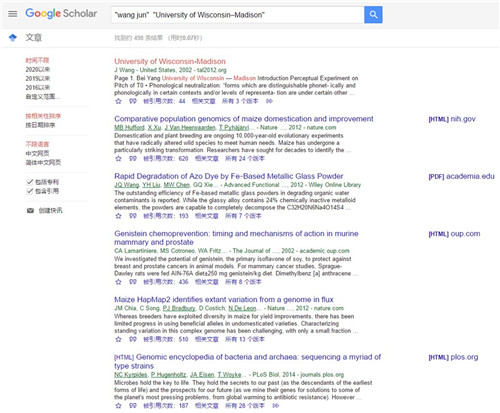Star the Genomic encyclopedia of bacteria result

pyautogui.click(x=118, y=405)
